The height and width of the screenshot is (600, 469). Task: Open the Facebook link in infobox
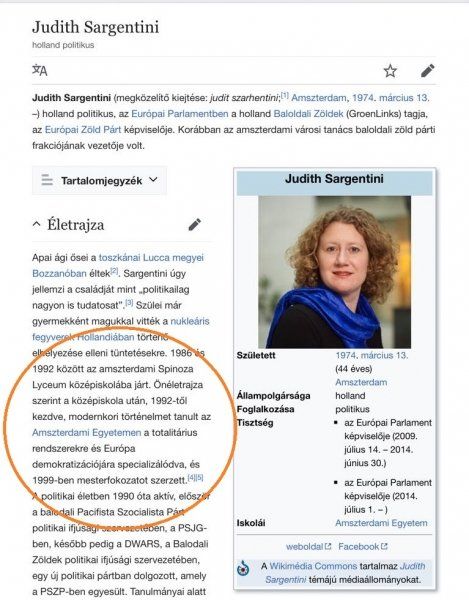coord(358,546)
